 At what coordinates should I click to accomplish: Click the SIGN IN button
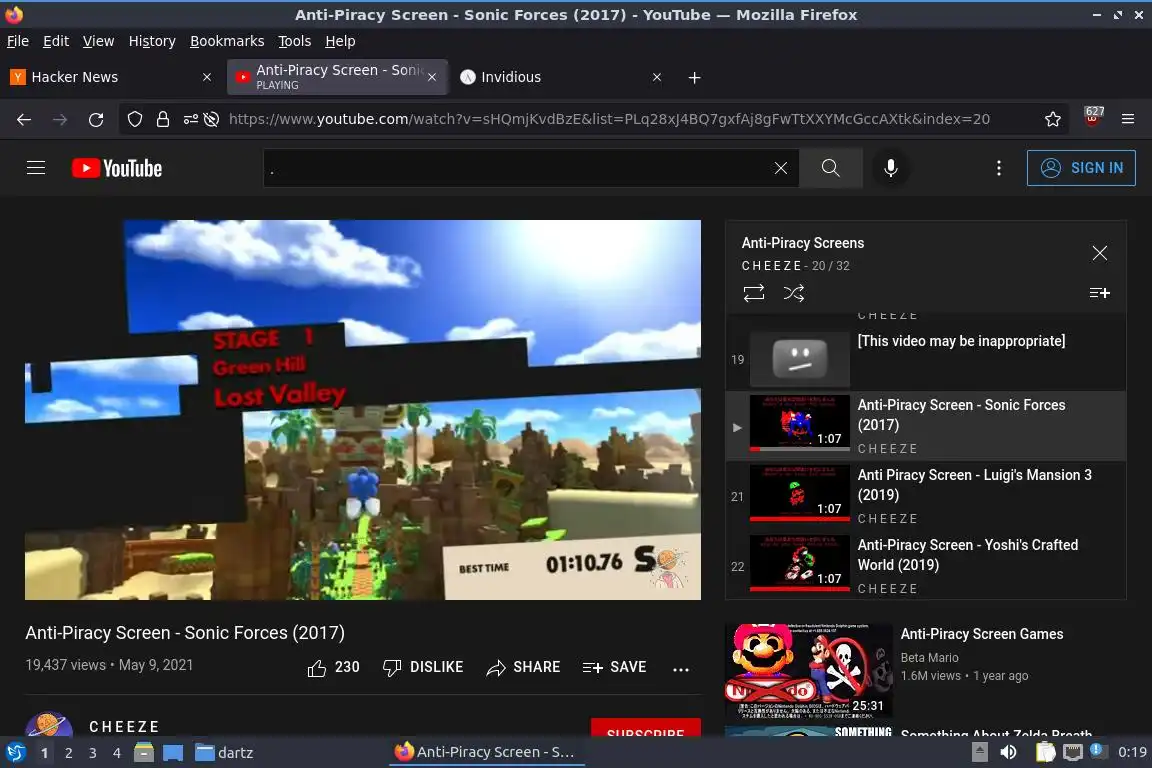tap(1081, 168)
